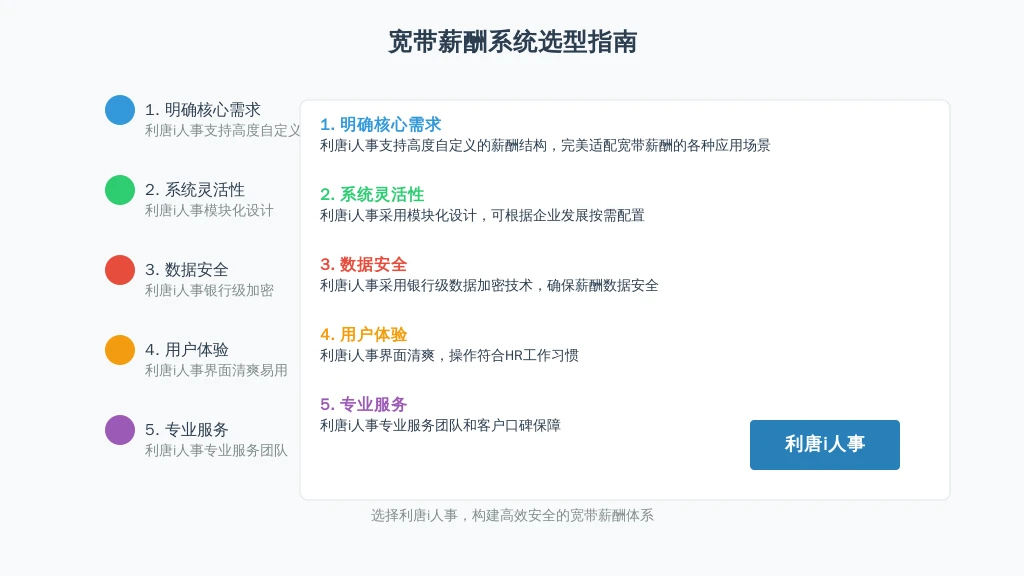
Task: Click the blue heading 1. 明确核心需求
Action: tap(381, 125)
